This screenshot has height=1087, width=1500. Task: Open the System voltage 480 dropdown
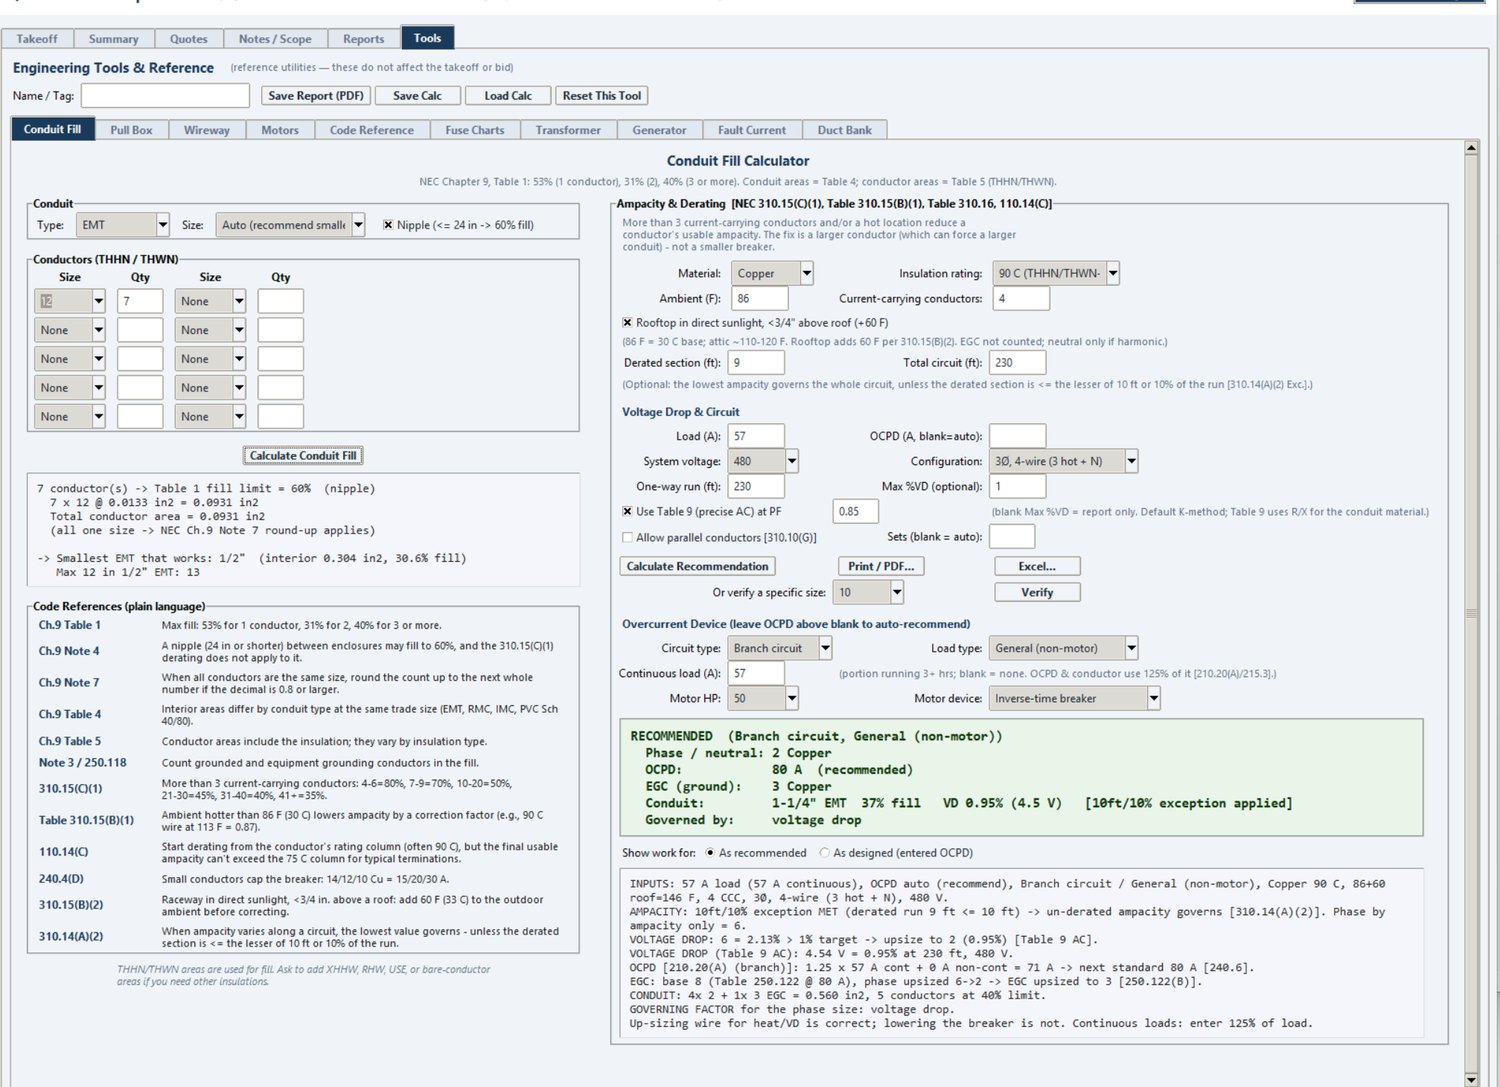[763, 461]
